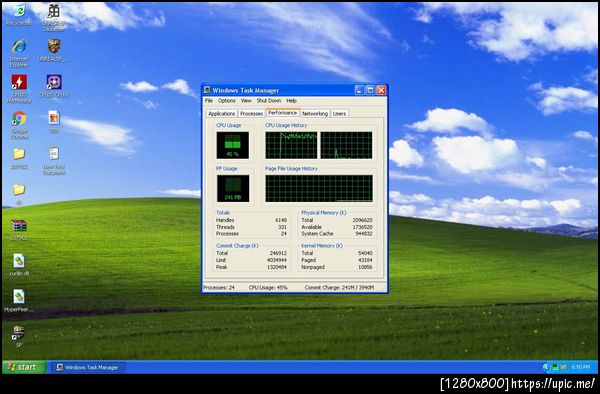Image resolution: width=600 pixels, height=394 pixels.
Task: Click status bar 'Processes: 24' text
Action: click(218, 288)
